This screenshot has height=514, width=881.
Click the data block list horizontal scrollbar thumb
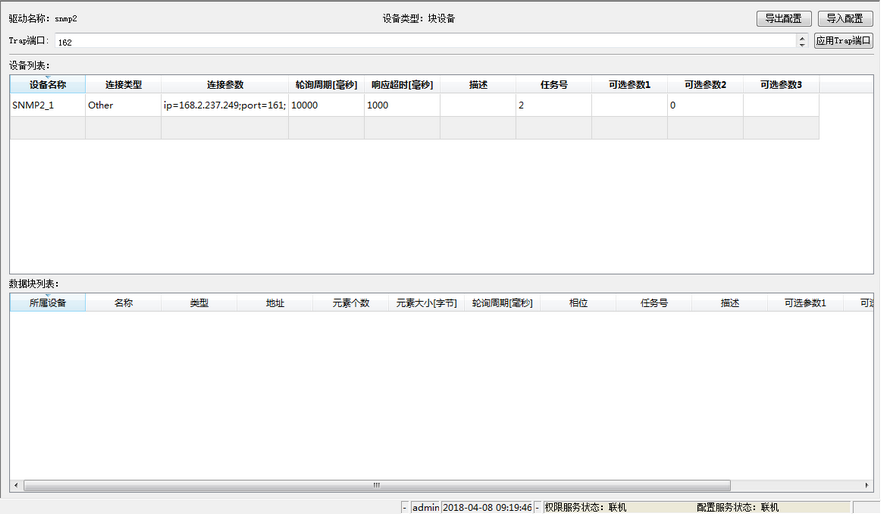point(376,485)
